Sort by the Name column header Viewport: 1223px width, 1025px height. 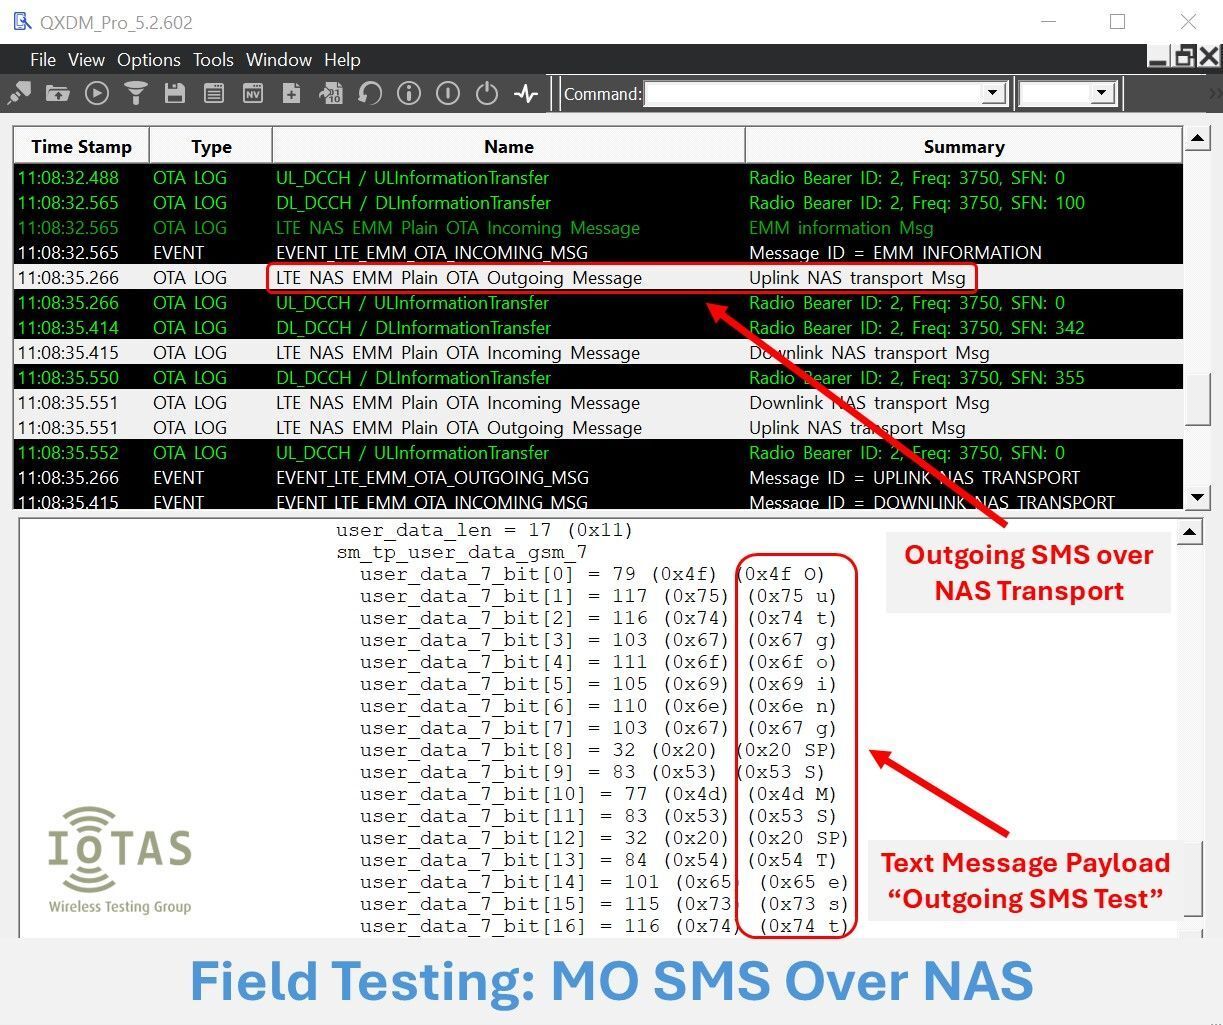[x=508, y=146]
